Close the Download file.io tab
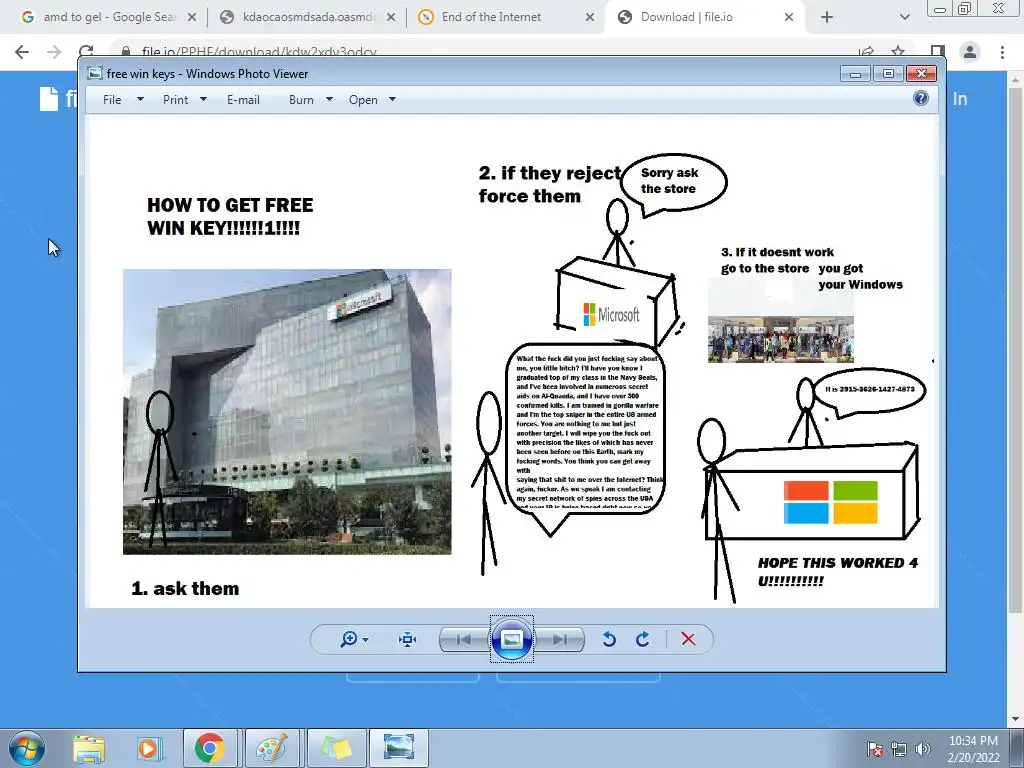The width and height of the screenshot is (1024, 768). click(789, 18)
